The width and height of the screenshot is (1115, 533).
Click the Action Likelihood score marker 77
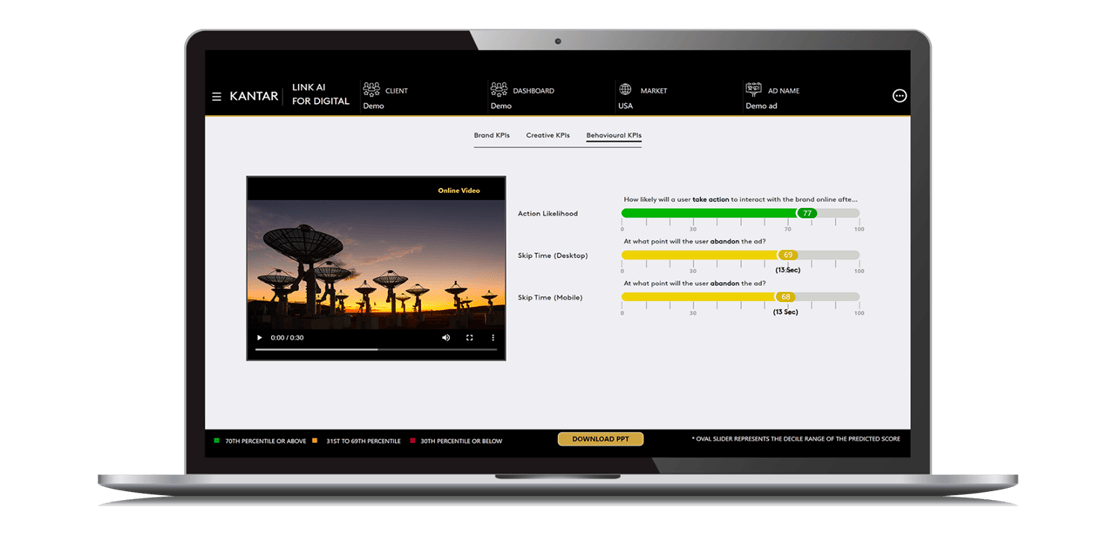[806, 213]
